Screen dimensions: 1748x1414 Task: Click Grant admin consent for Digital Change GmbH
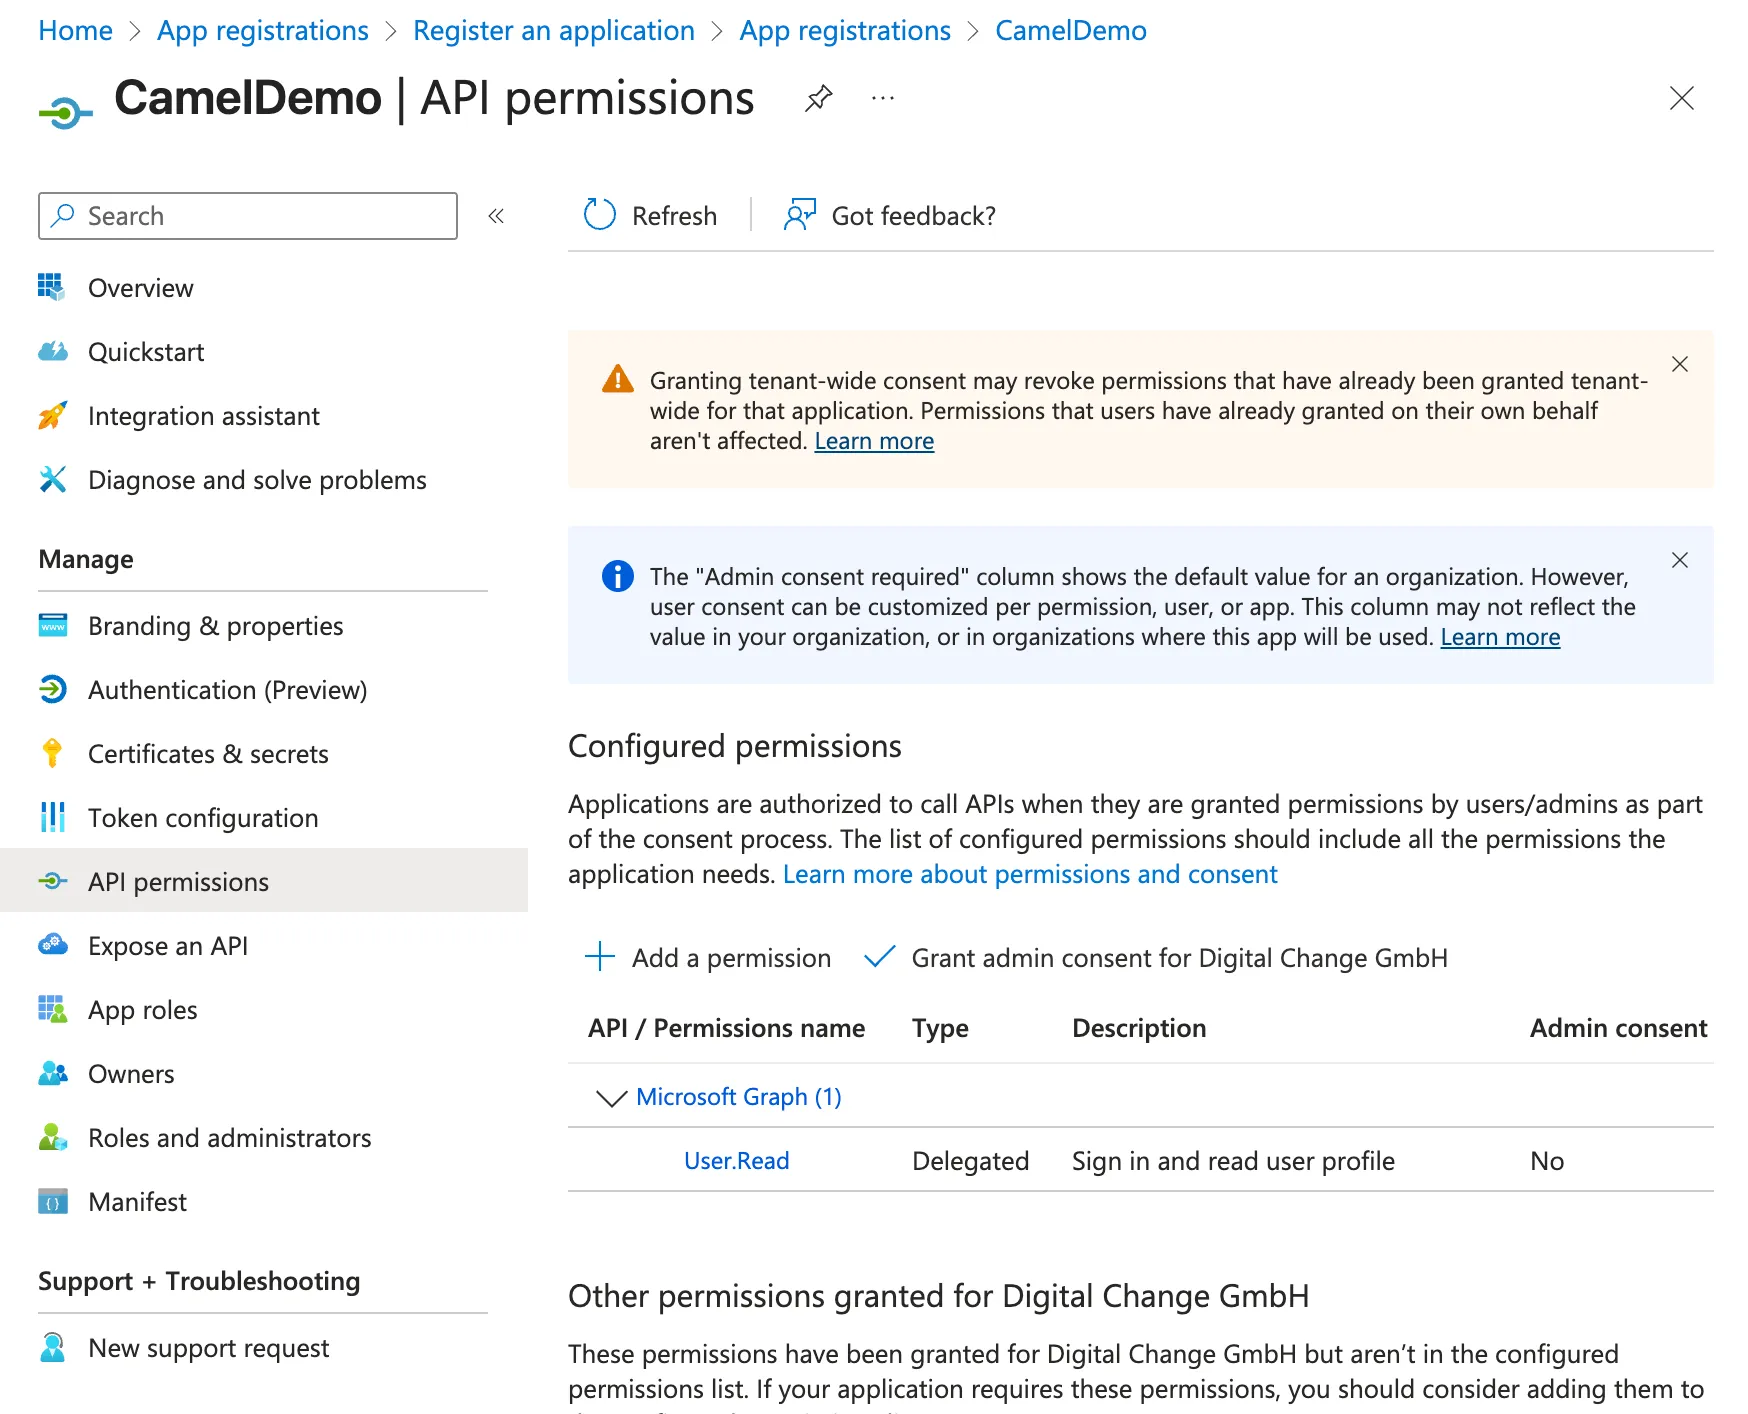[1155, 957]
